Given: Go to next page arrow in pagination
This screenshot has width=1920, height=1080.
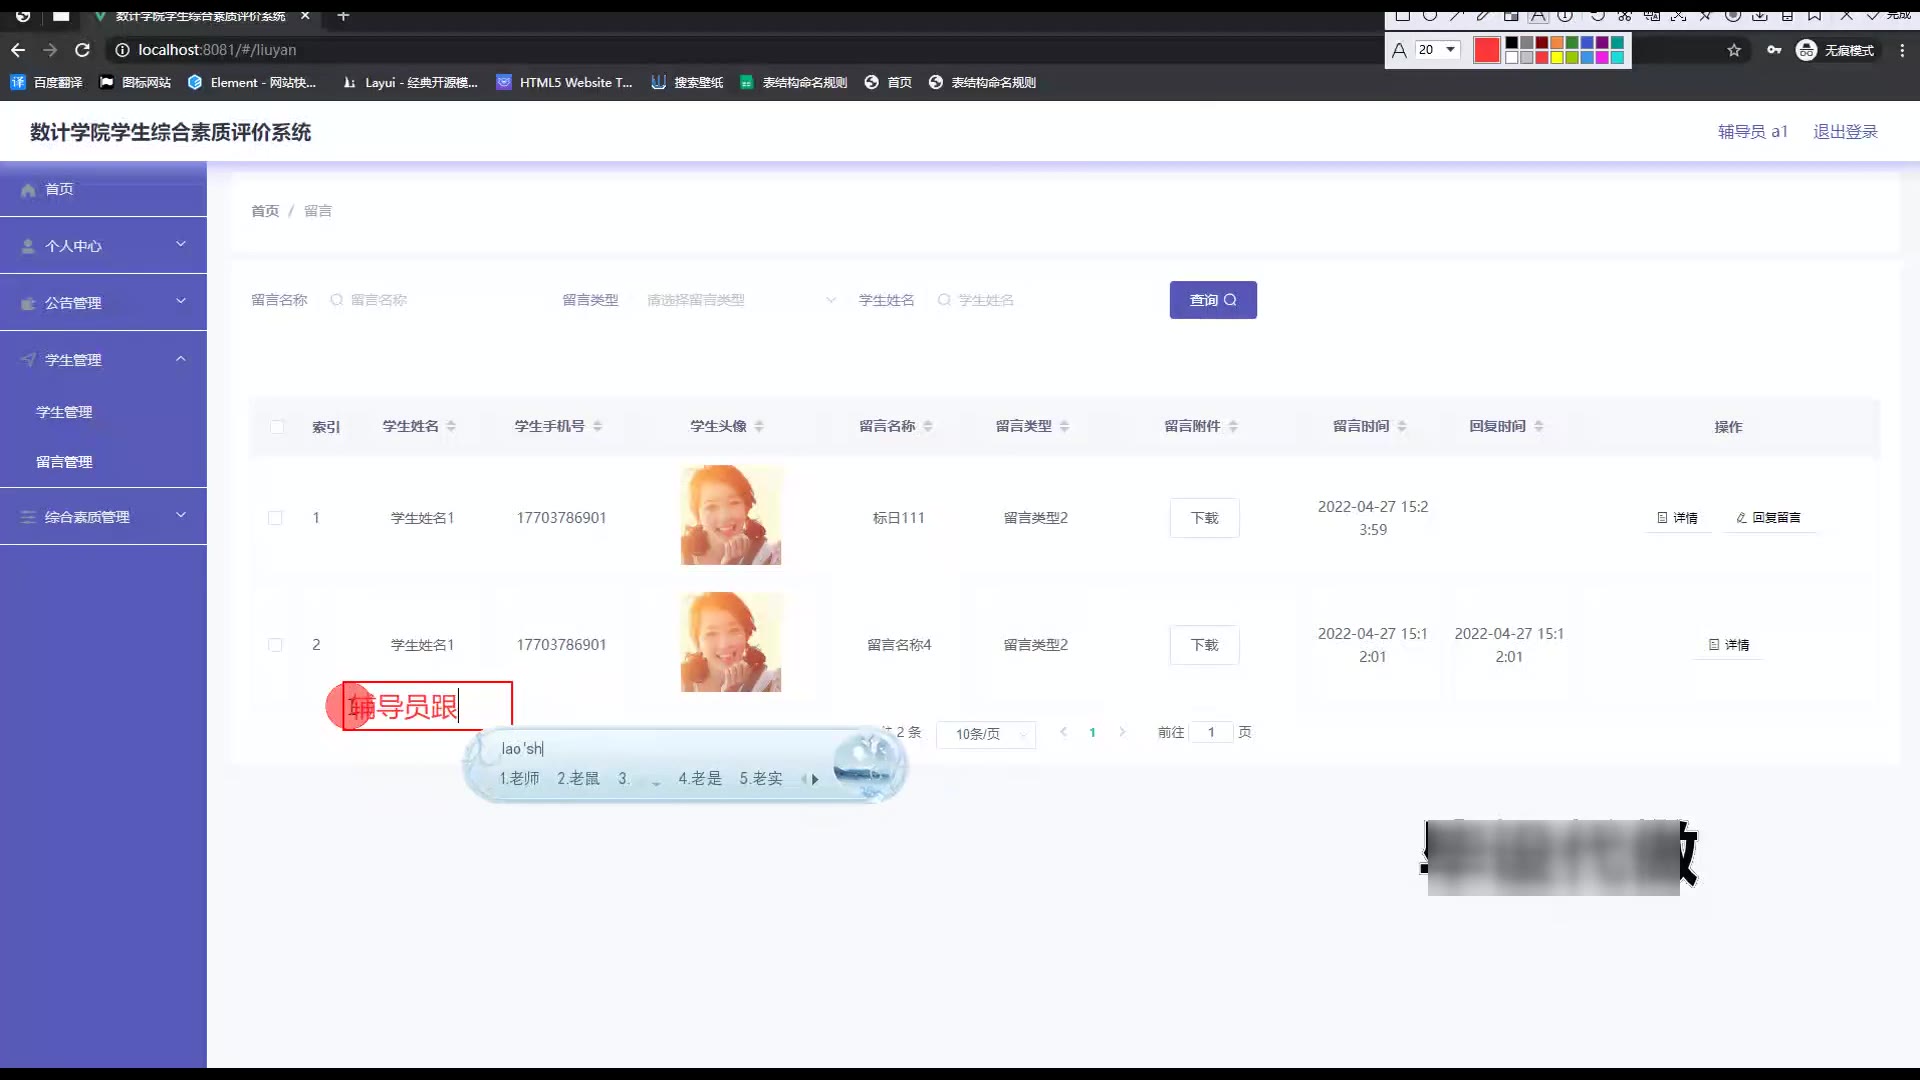Looking at the screenshot, I should pos(1122,732).
